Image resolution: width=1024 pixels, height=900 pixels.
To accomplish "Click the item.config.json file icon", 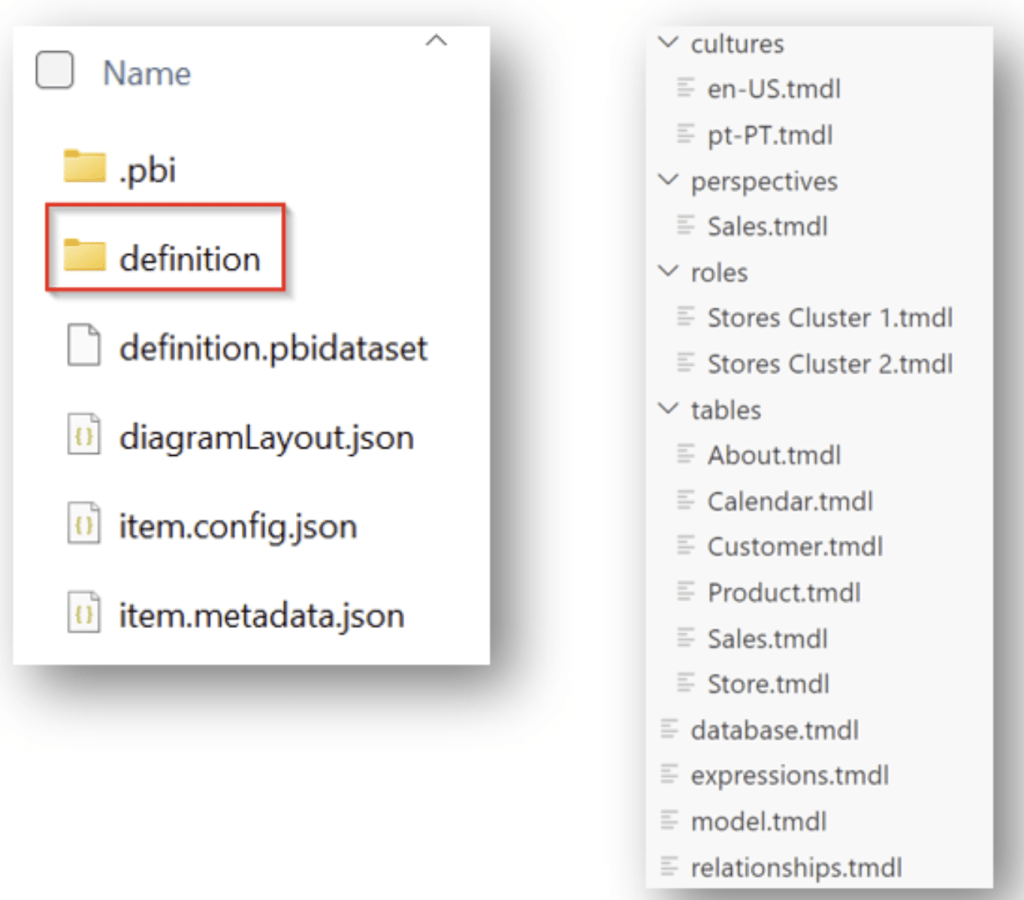I will click(84, 526).
